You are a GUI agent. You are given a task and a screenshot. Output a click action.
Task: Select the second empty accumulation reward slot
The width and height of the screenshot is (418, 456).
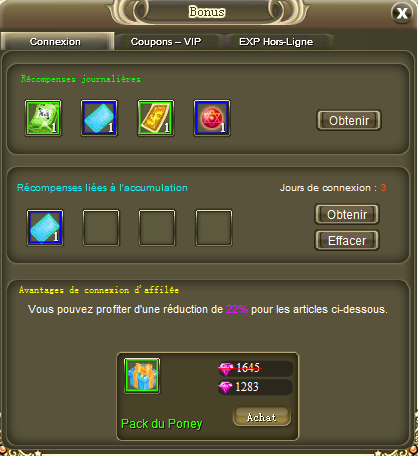coord(101,228)
